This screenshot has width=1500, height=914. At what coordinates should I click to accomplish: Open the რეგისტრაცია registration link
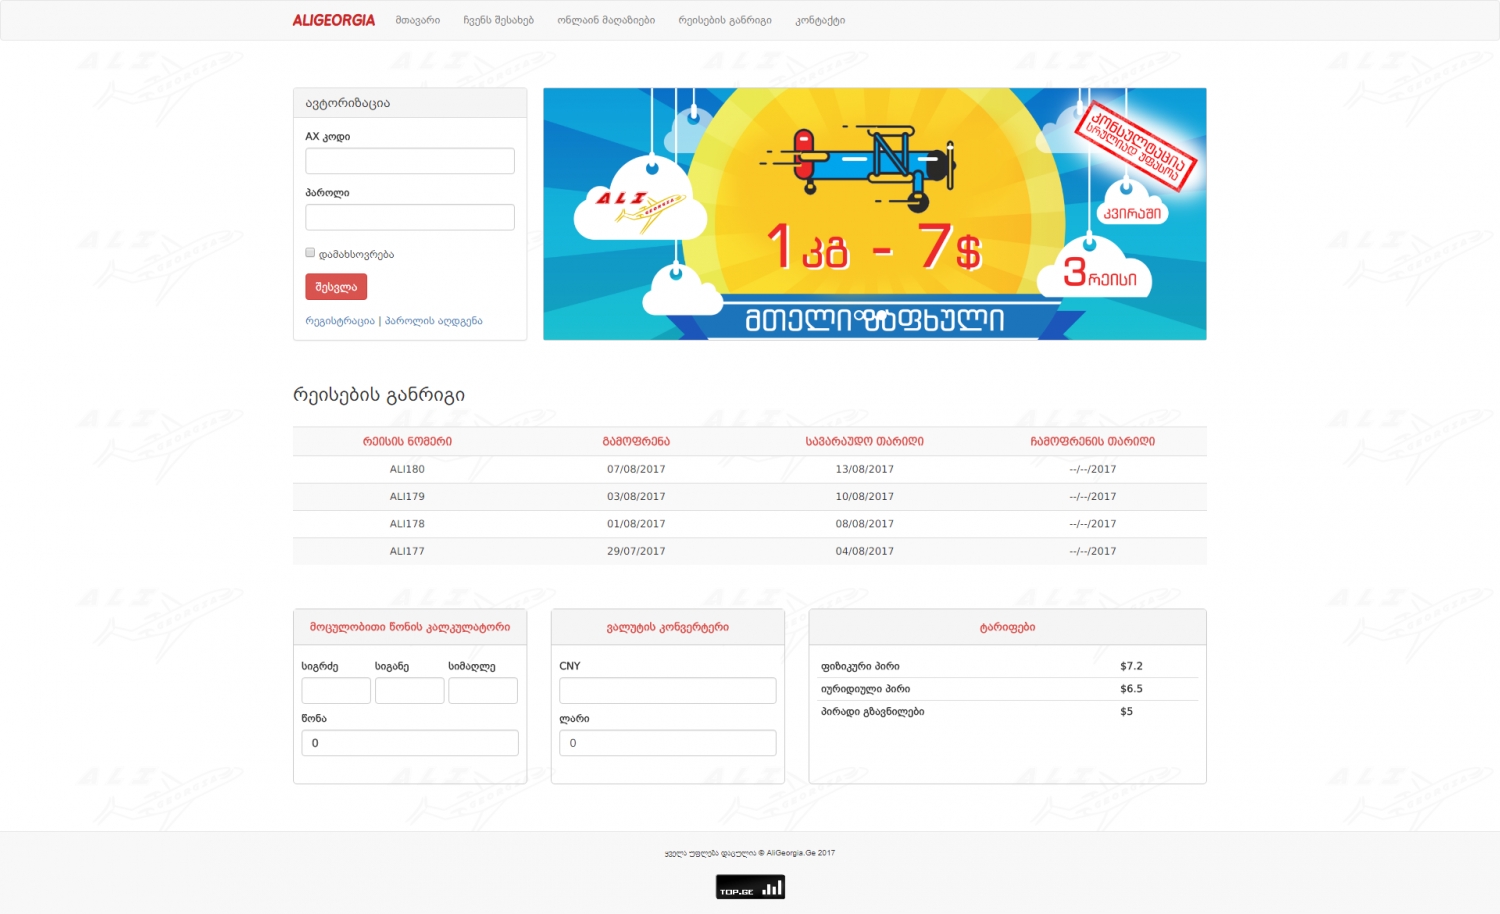pos(340,321)
